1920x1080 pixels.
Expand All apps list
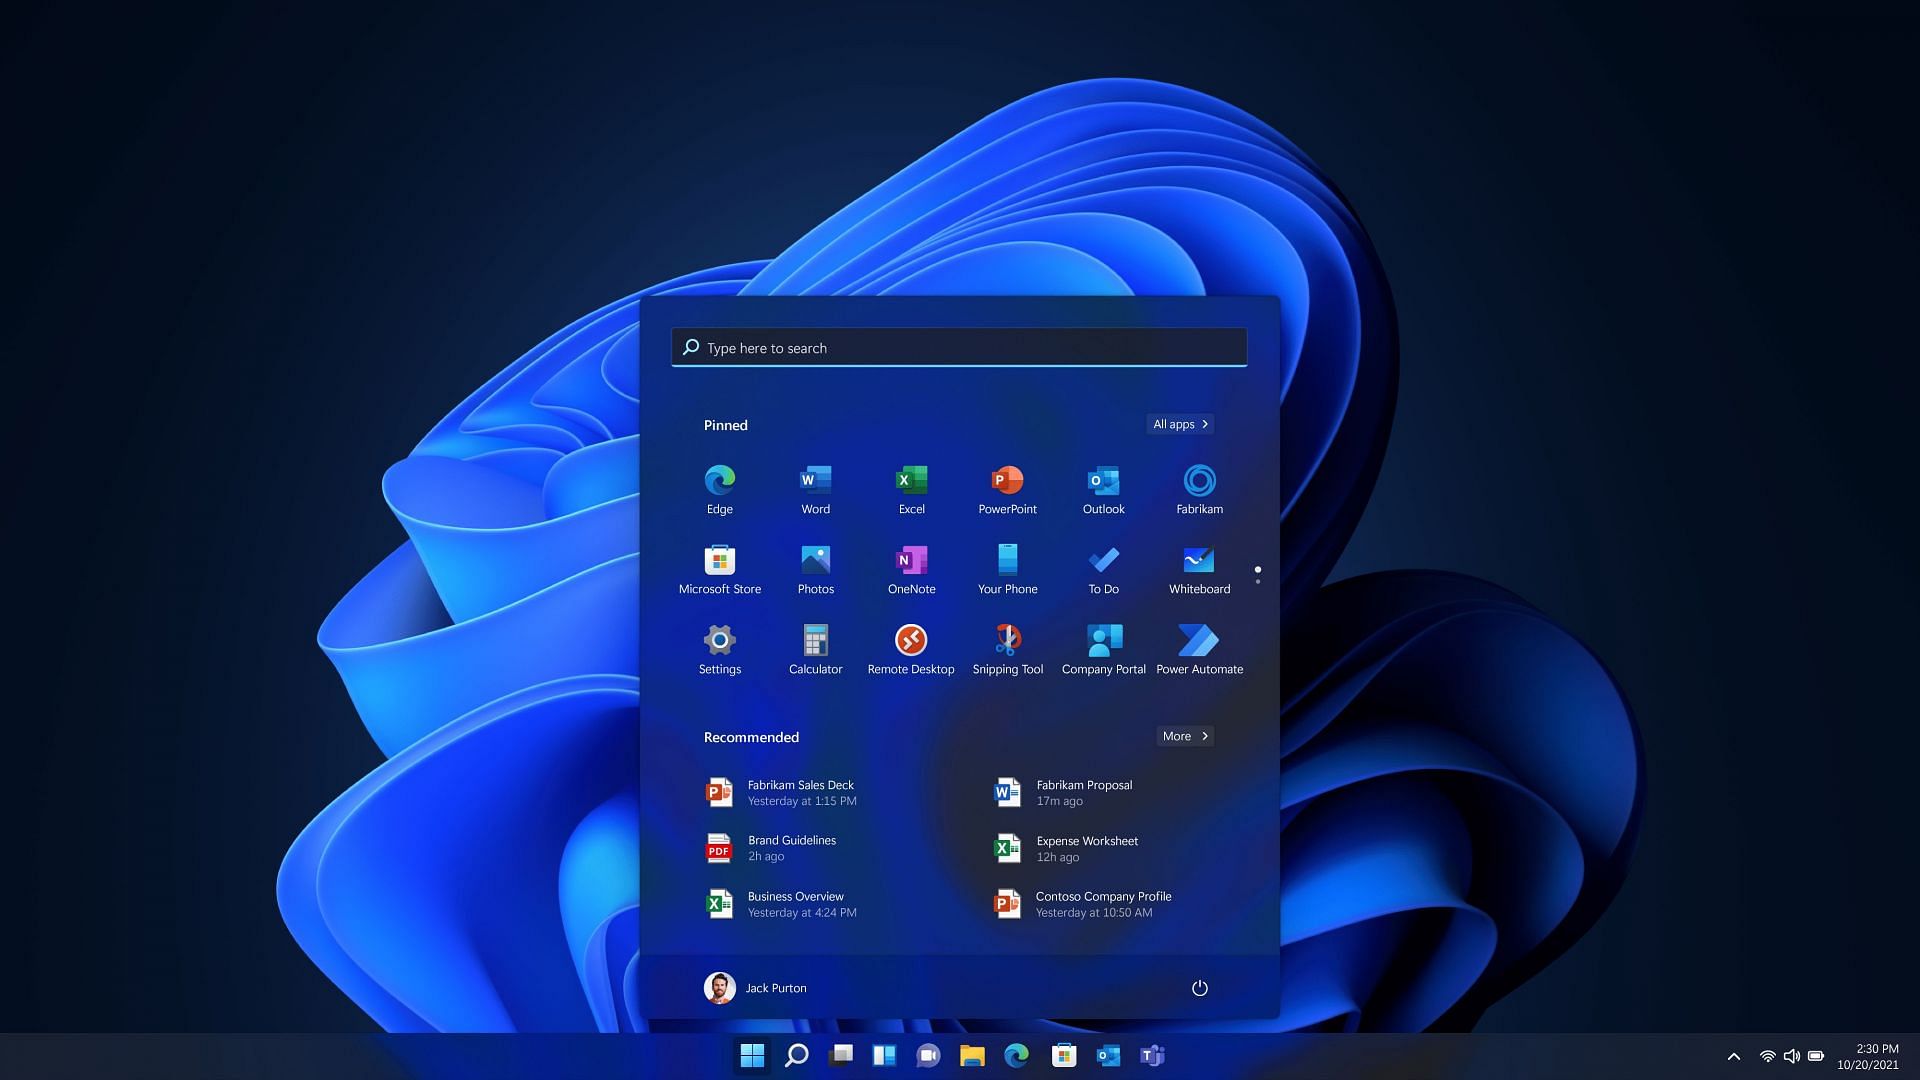click(x=1179, y=425)
